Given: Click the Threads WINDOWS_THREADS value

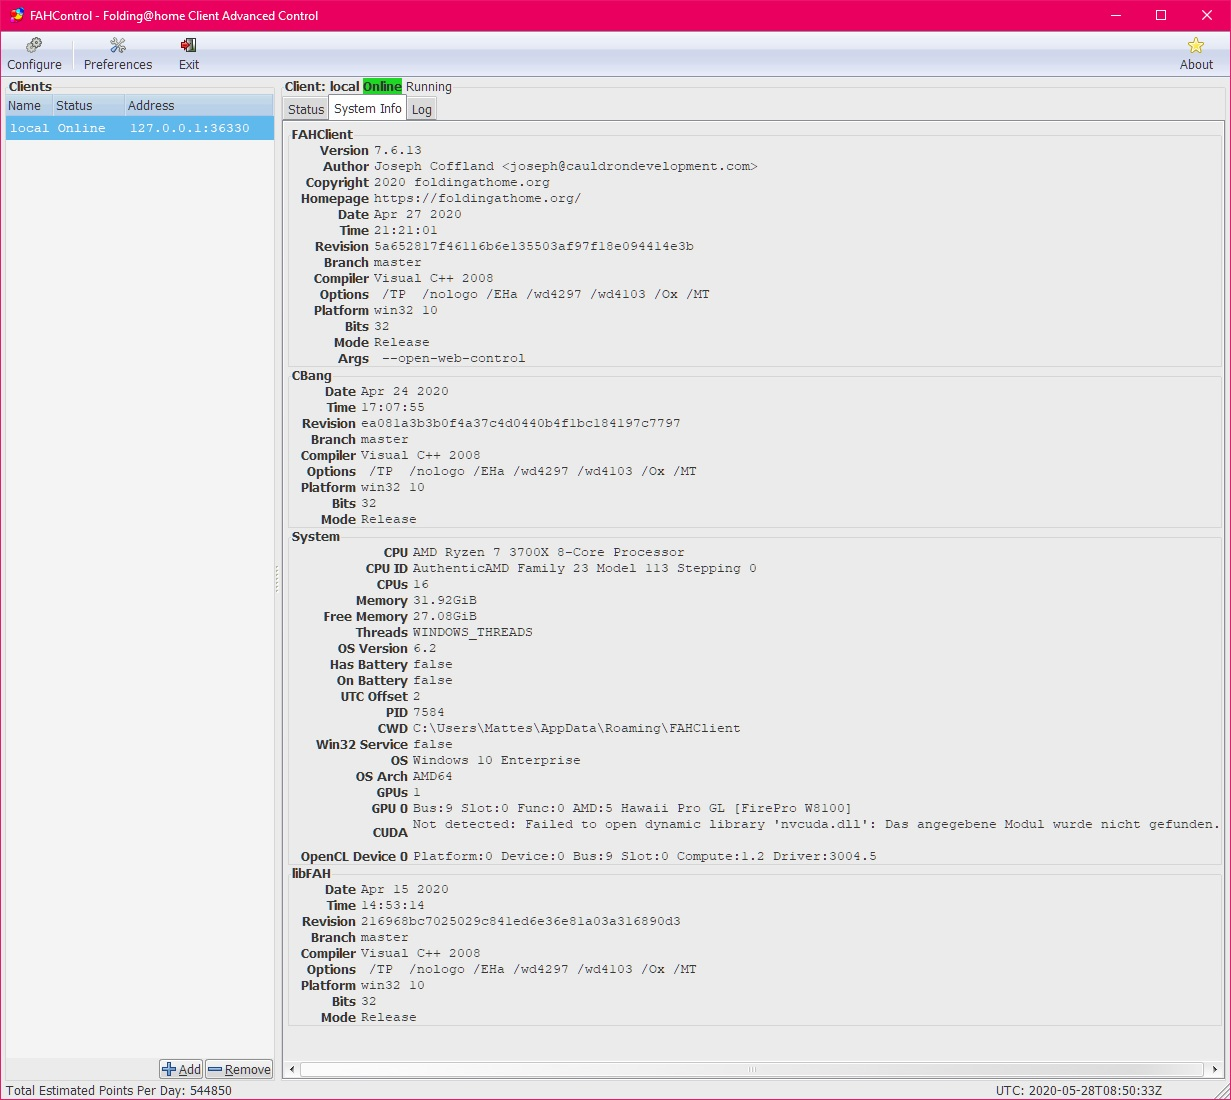Looking at the screenshot, I should [x=472, y=632].
